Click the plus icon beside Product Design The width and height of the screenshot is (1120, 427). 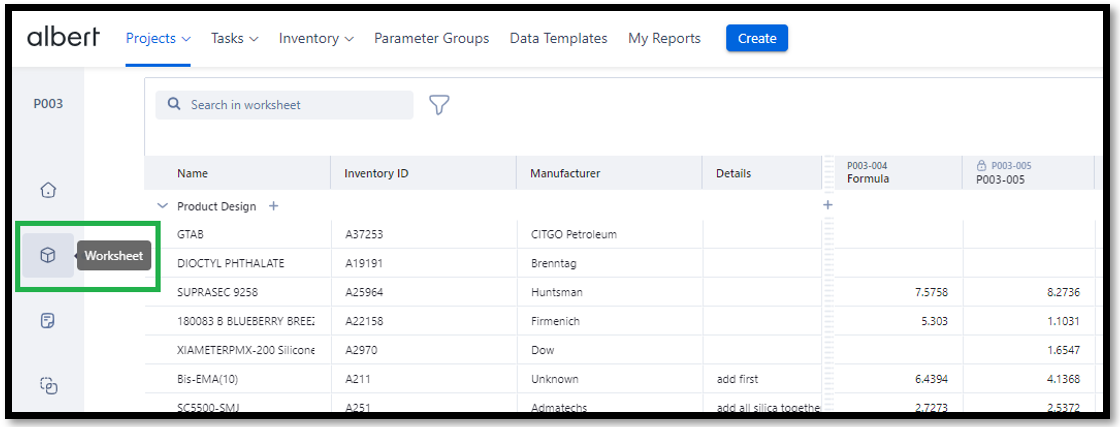coord(274,206)
